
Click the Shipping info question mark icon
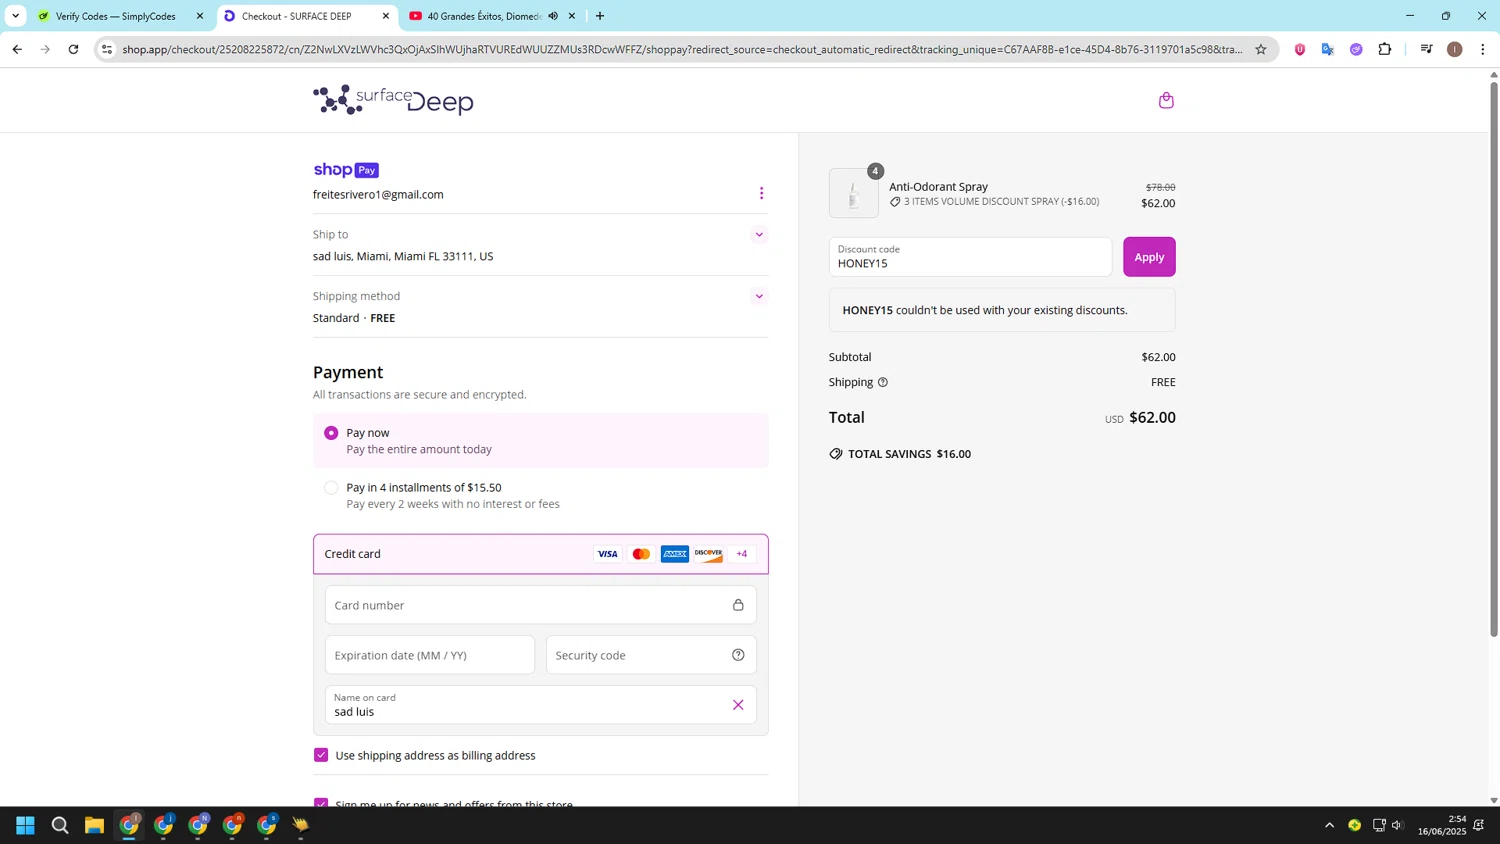click(x=883, y=382)
